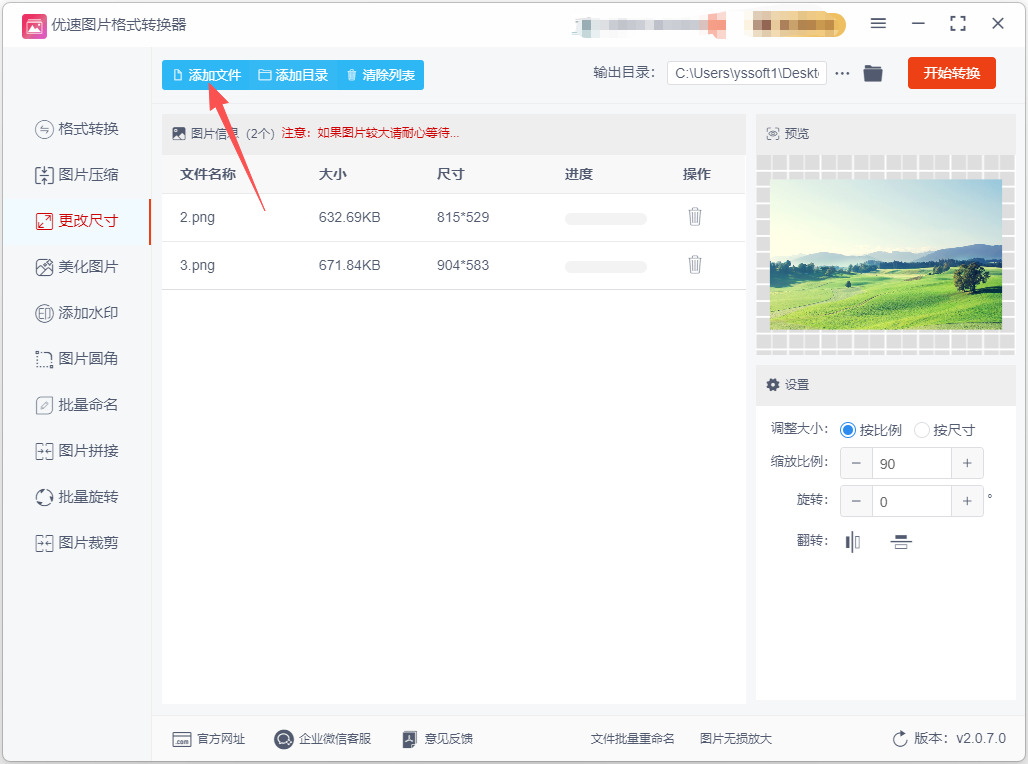
Task: Open the 官方网址 official website link
Action: click(208, 739)
